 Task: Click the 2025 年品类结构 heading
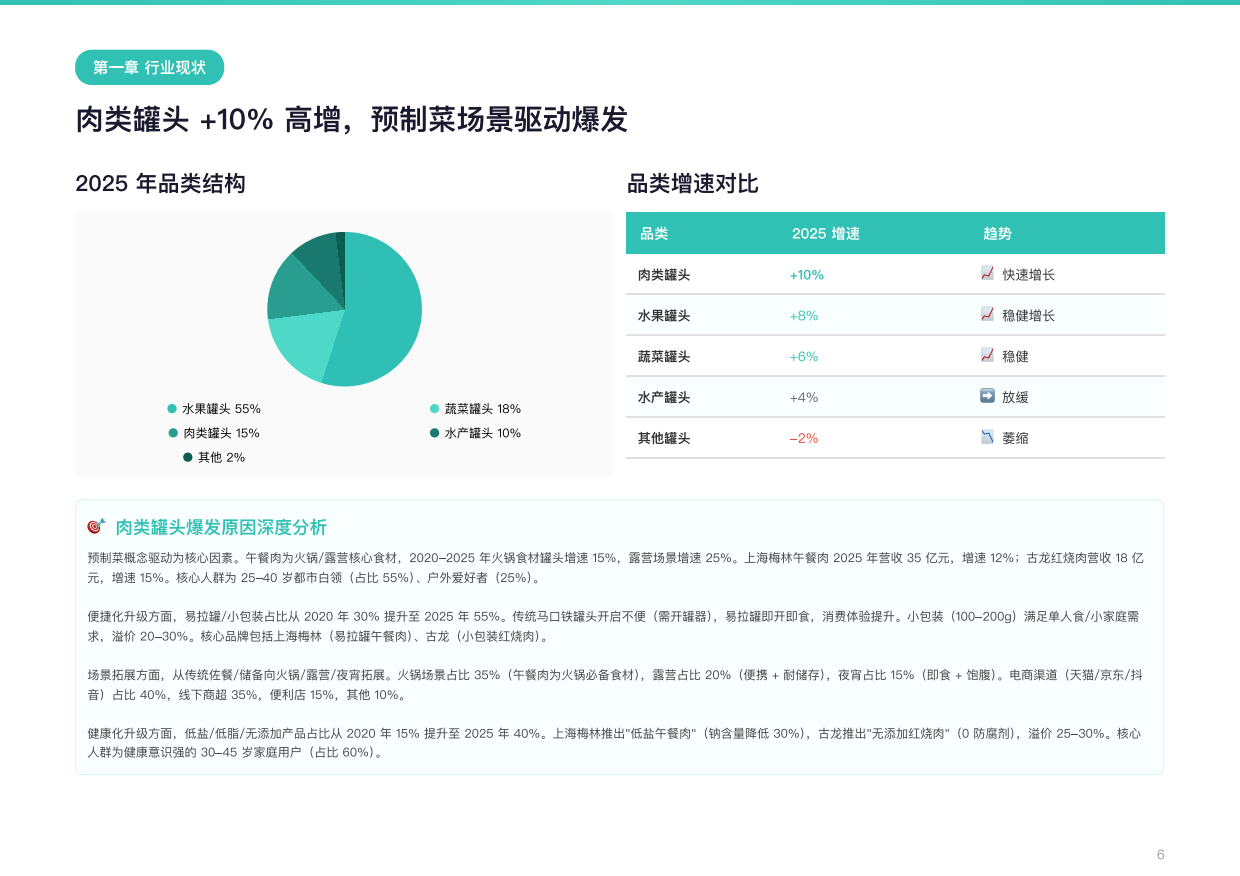coord(160,184)
